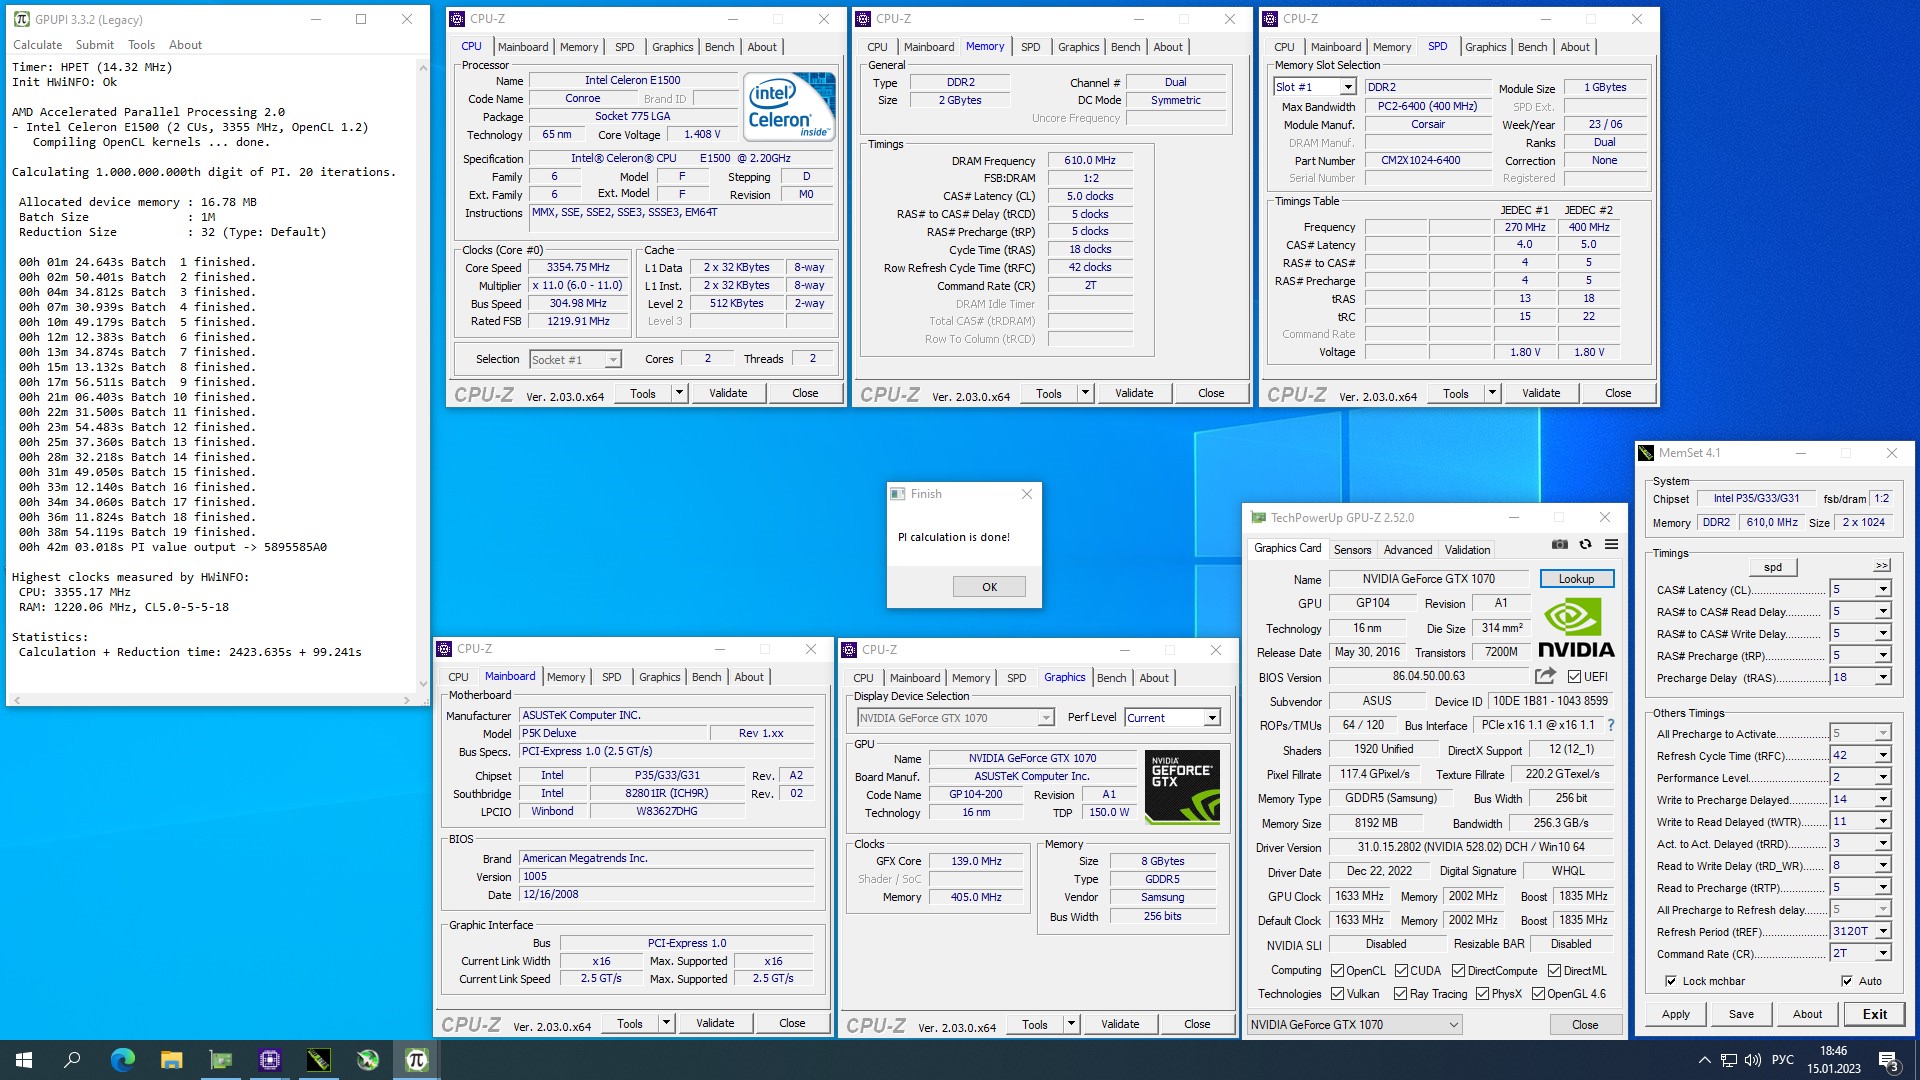The image size is (1920, 1080).
Task: Click the MemSet taskbar icon
Action: (318, 1060)
